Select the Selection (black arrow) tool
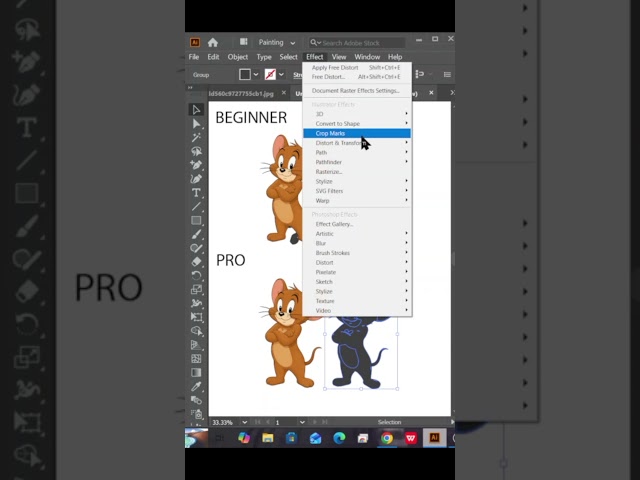This screenshot has width=640, height=480. click(196, 109)
